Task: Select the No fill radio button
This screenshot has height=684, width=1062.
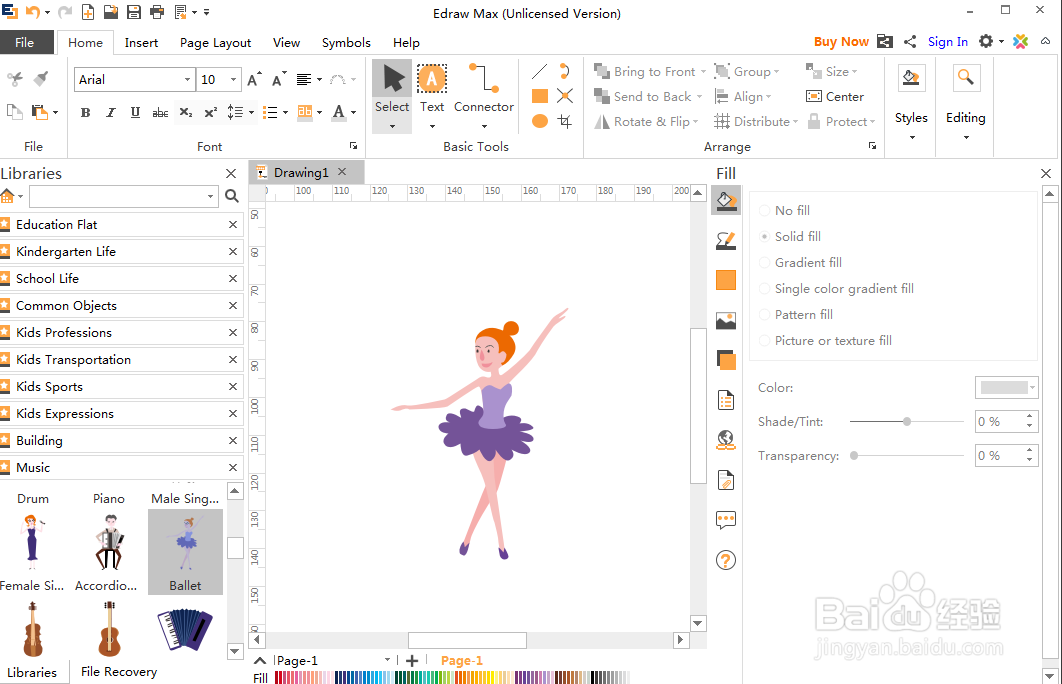Action: [766, 211]
